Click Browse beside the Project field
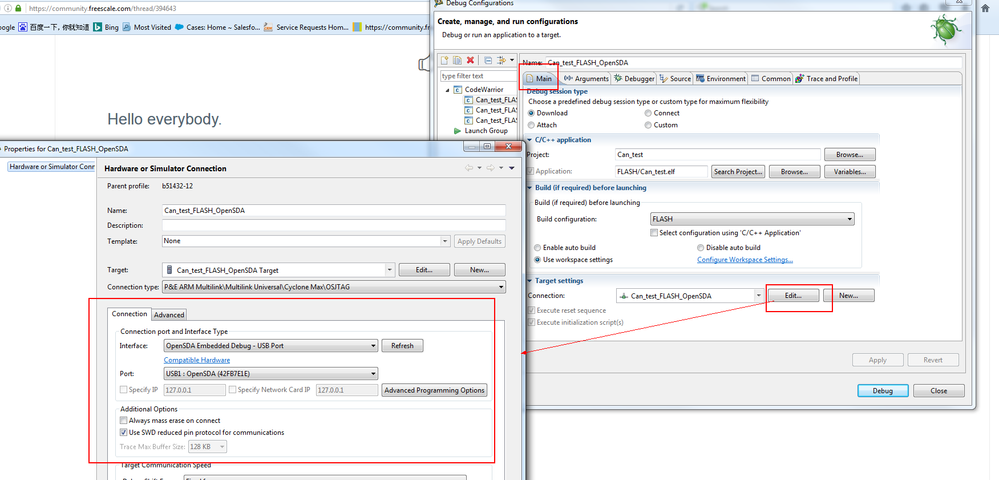 click(849, 154)
